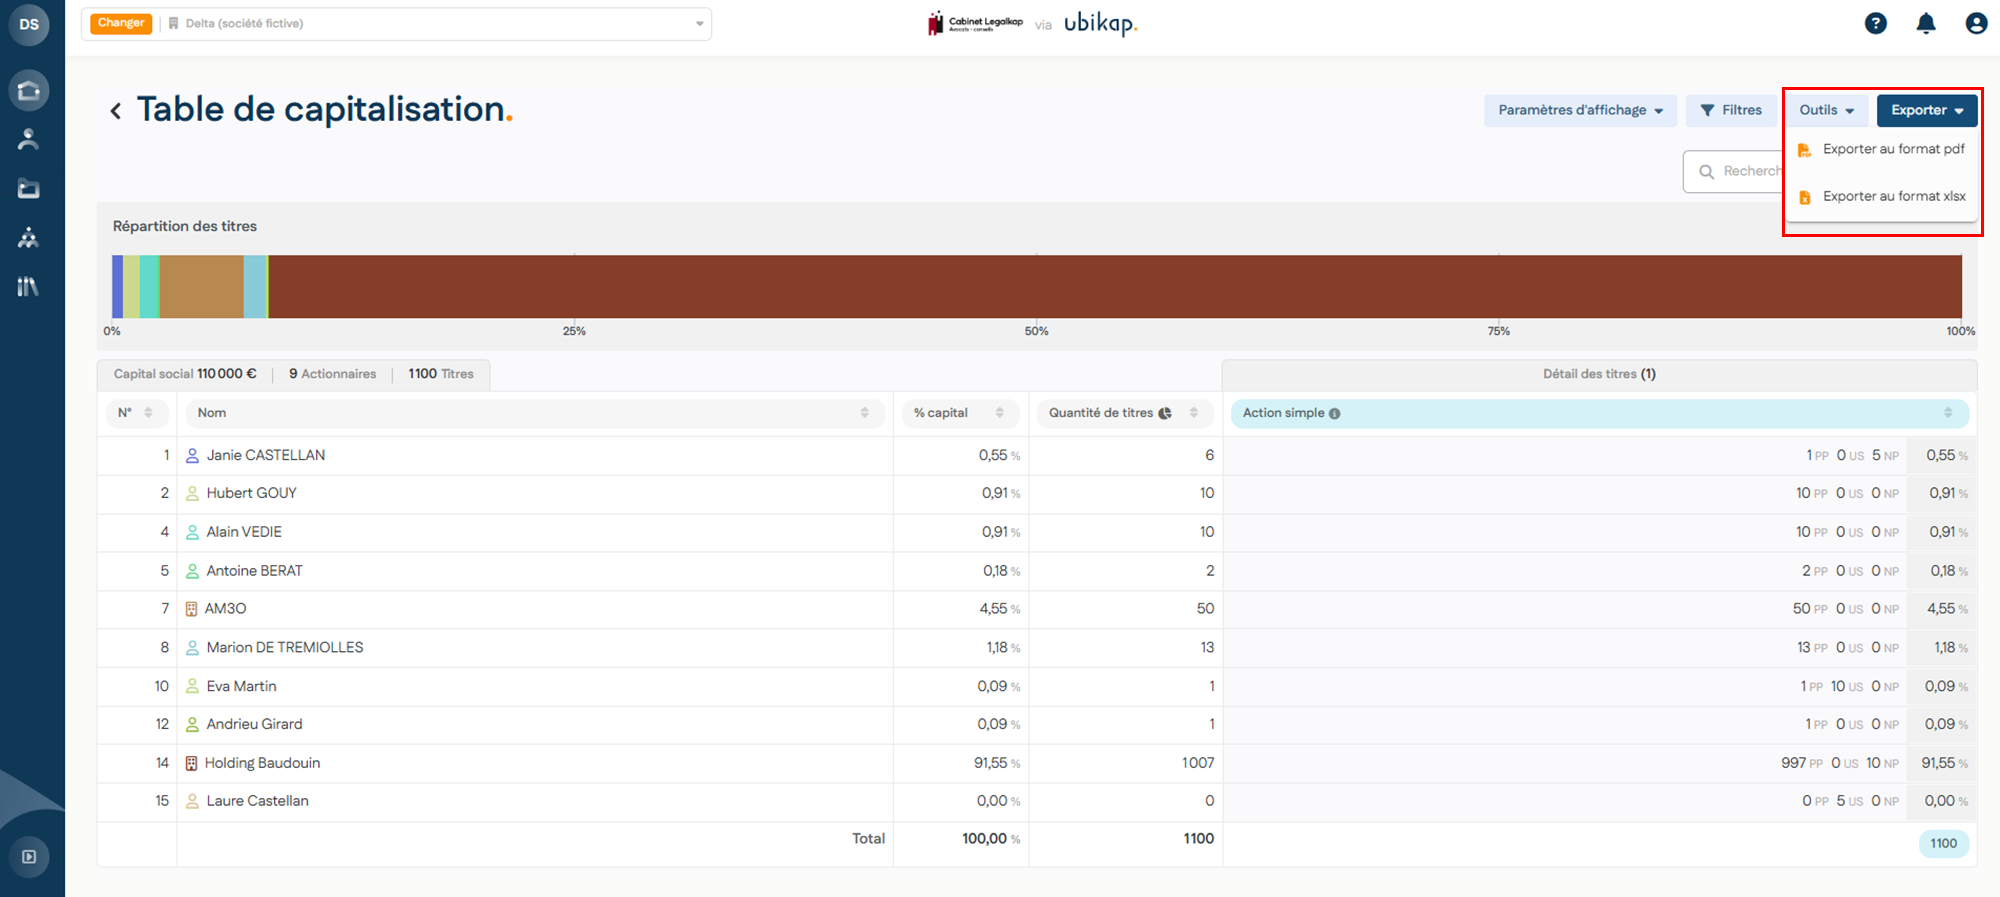2000x897 pixels.
Task: Open the notifications bell
Action: pos(1926,23)
